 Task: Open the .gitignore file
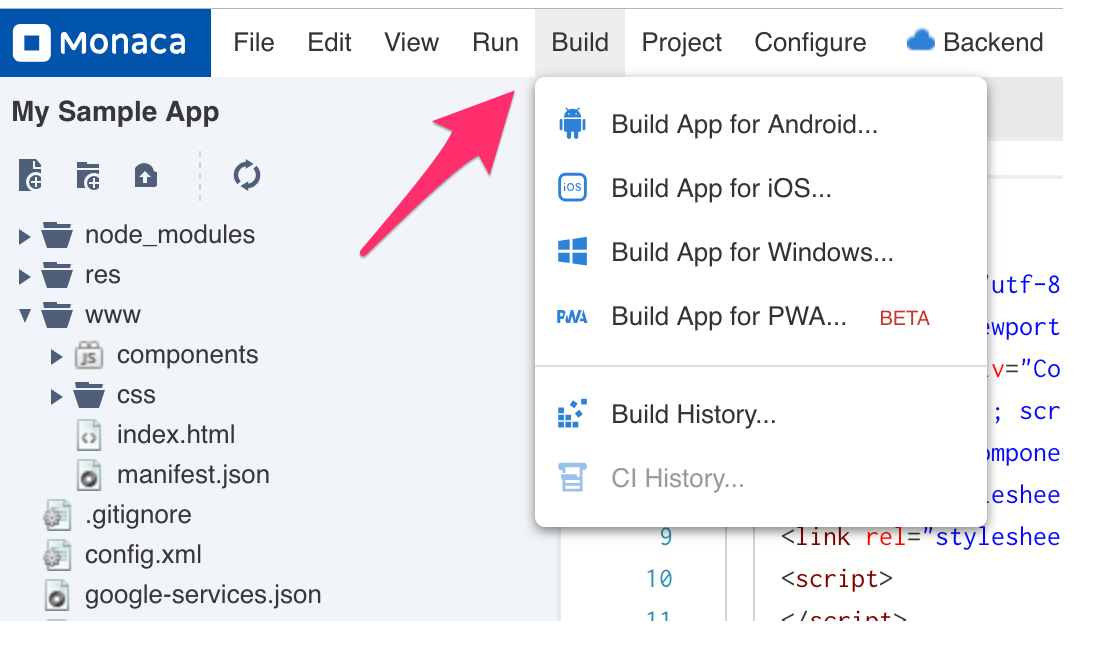pyautogui.click(x=138, y=515)
